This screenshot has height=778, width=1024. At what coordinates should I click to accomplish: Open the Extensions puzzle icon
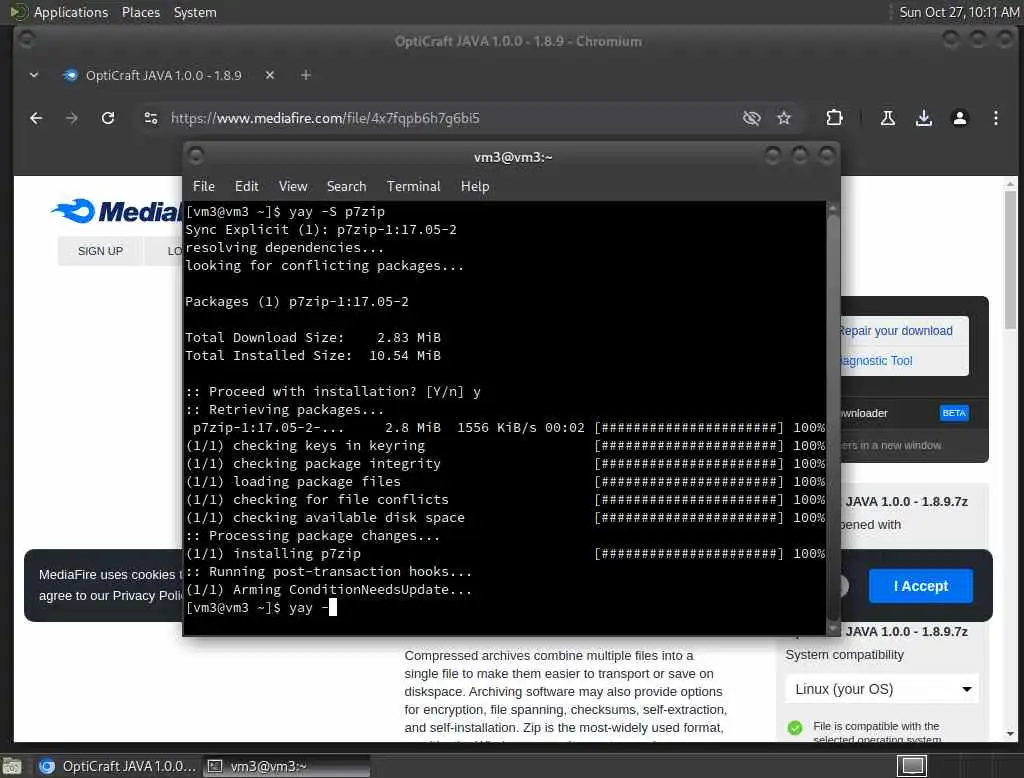coord(834,118)
